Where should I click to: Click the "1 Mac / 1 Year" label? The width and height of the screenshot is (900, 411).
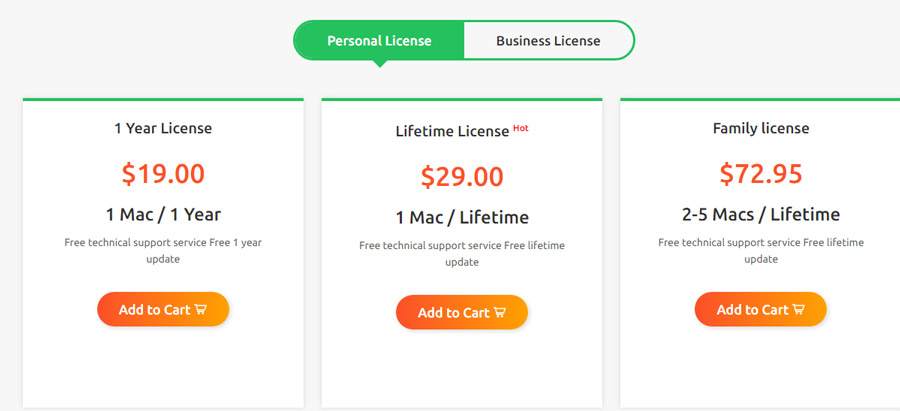pyautogui.click(x=163, y=215)
